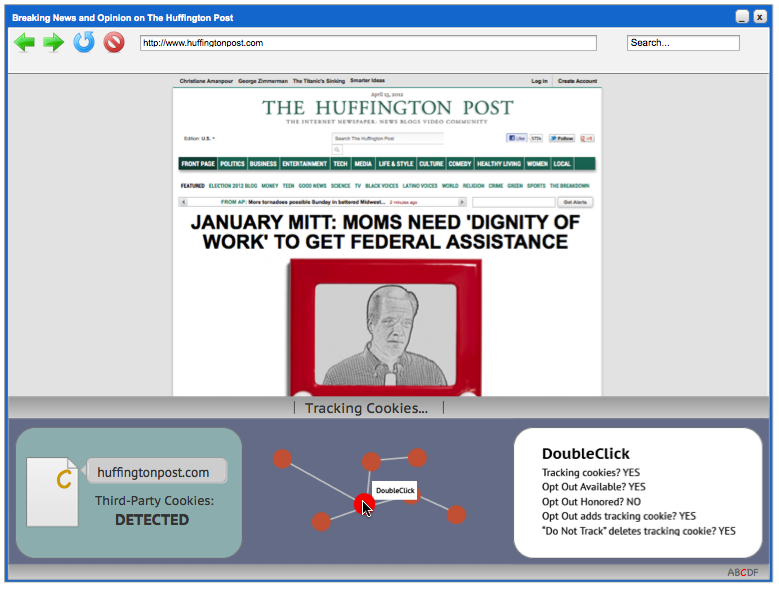Open The Titanic's Sinking link
This screenshot has width=779, height=590.
[x=318, y=81]
